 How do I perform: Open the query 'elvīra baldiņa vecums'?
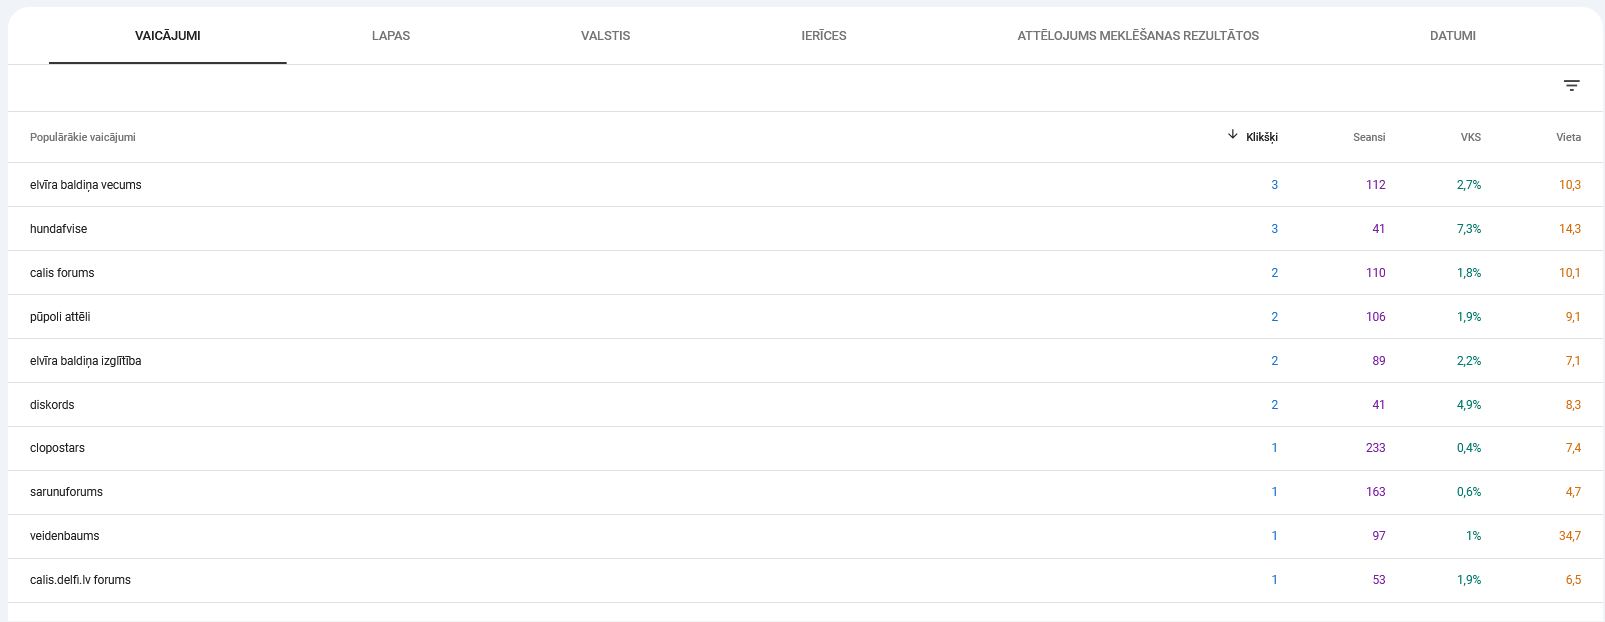coord(86,185)
